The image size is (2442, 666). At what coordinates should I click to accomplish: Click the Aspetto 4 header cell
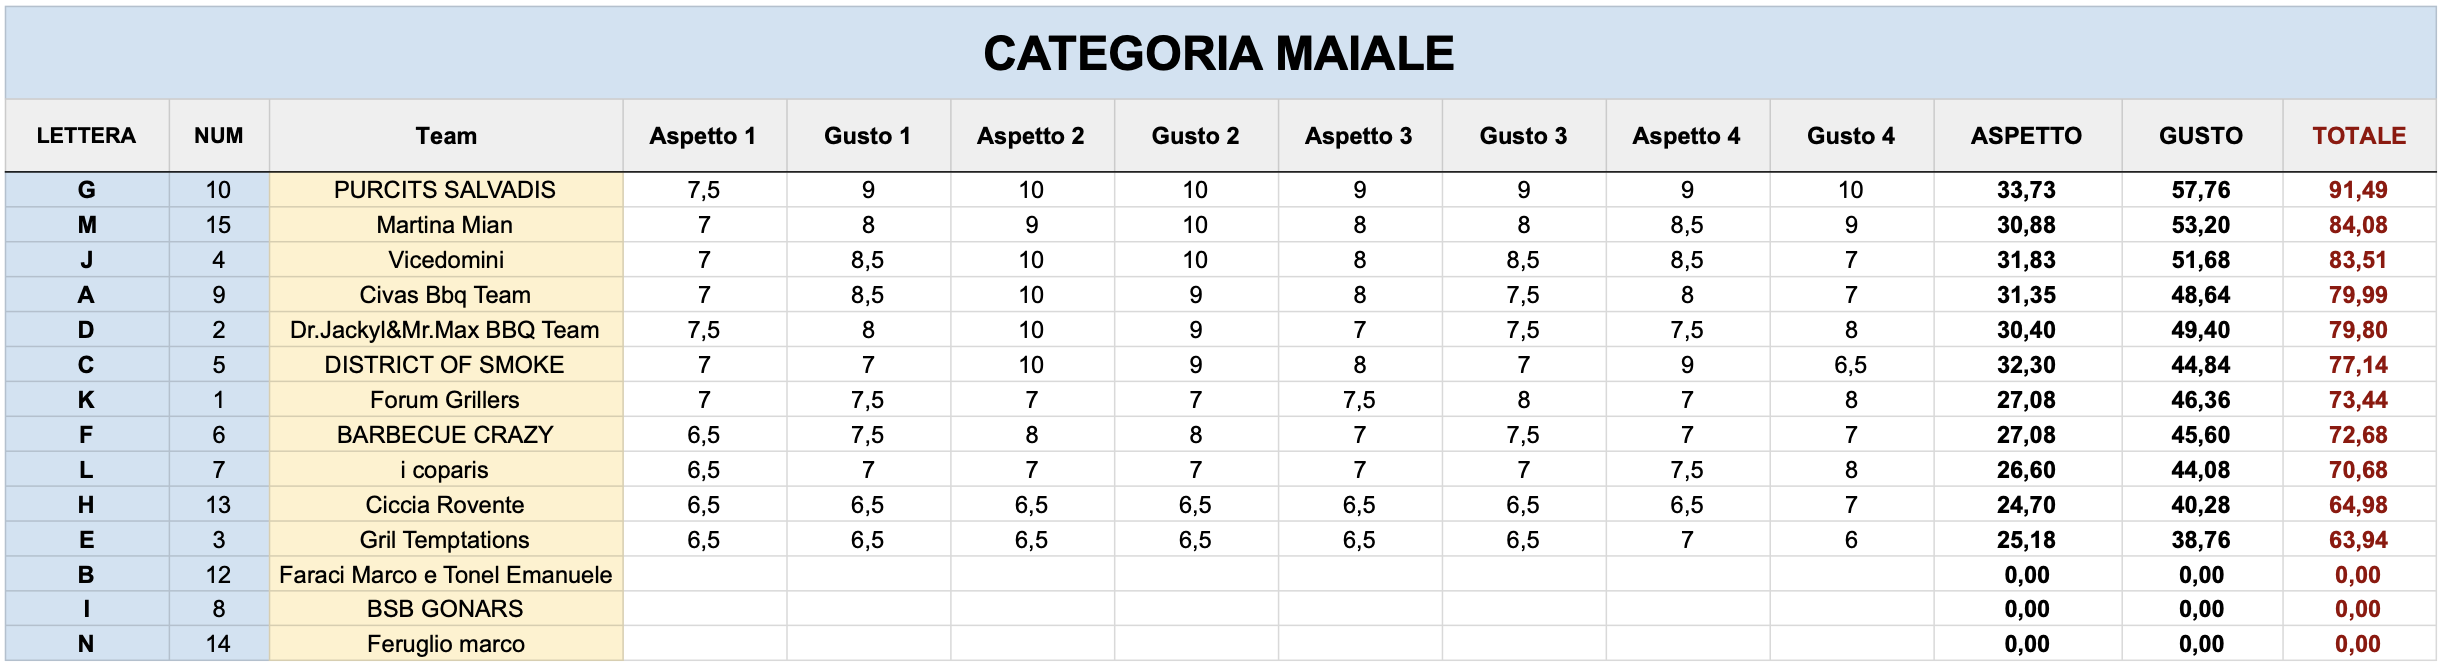pyautogui.click(x=1687, y=136)
